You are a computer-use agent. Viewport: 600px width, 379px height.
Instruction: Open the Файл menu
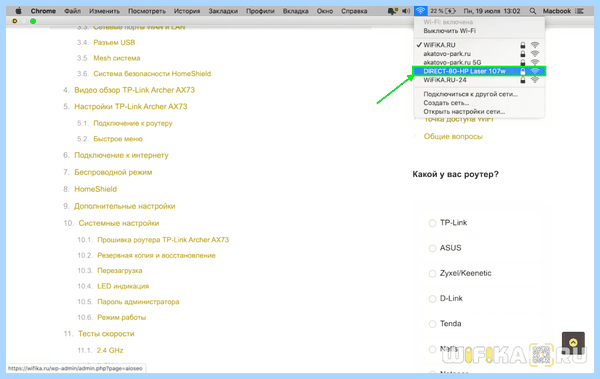72,11
